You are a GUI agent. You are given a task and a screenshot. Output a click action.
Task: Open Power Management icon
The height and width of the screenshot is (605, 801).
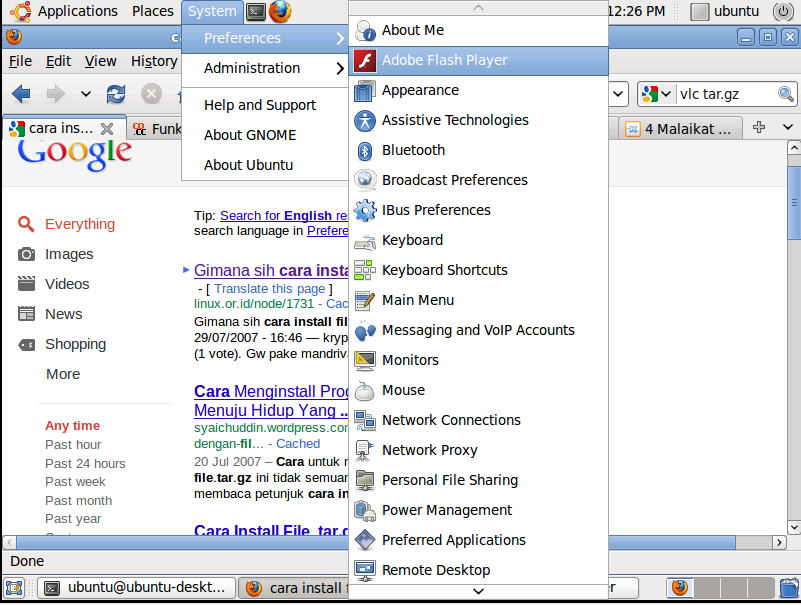365,510
